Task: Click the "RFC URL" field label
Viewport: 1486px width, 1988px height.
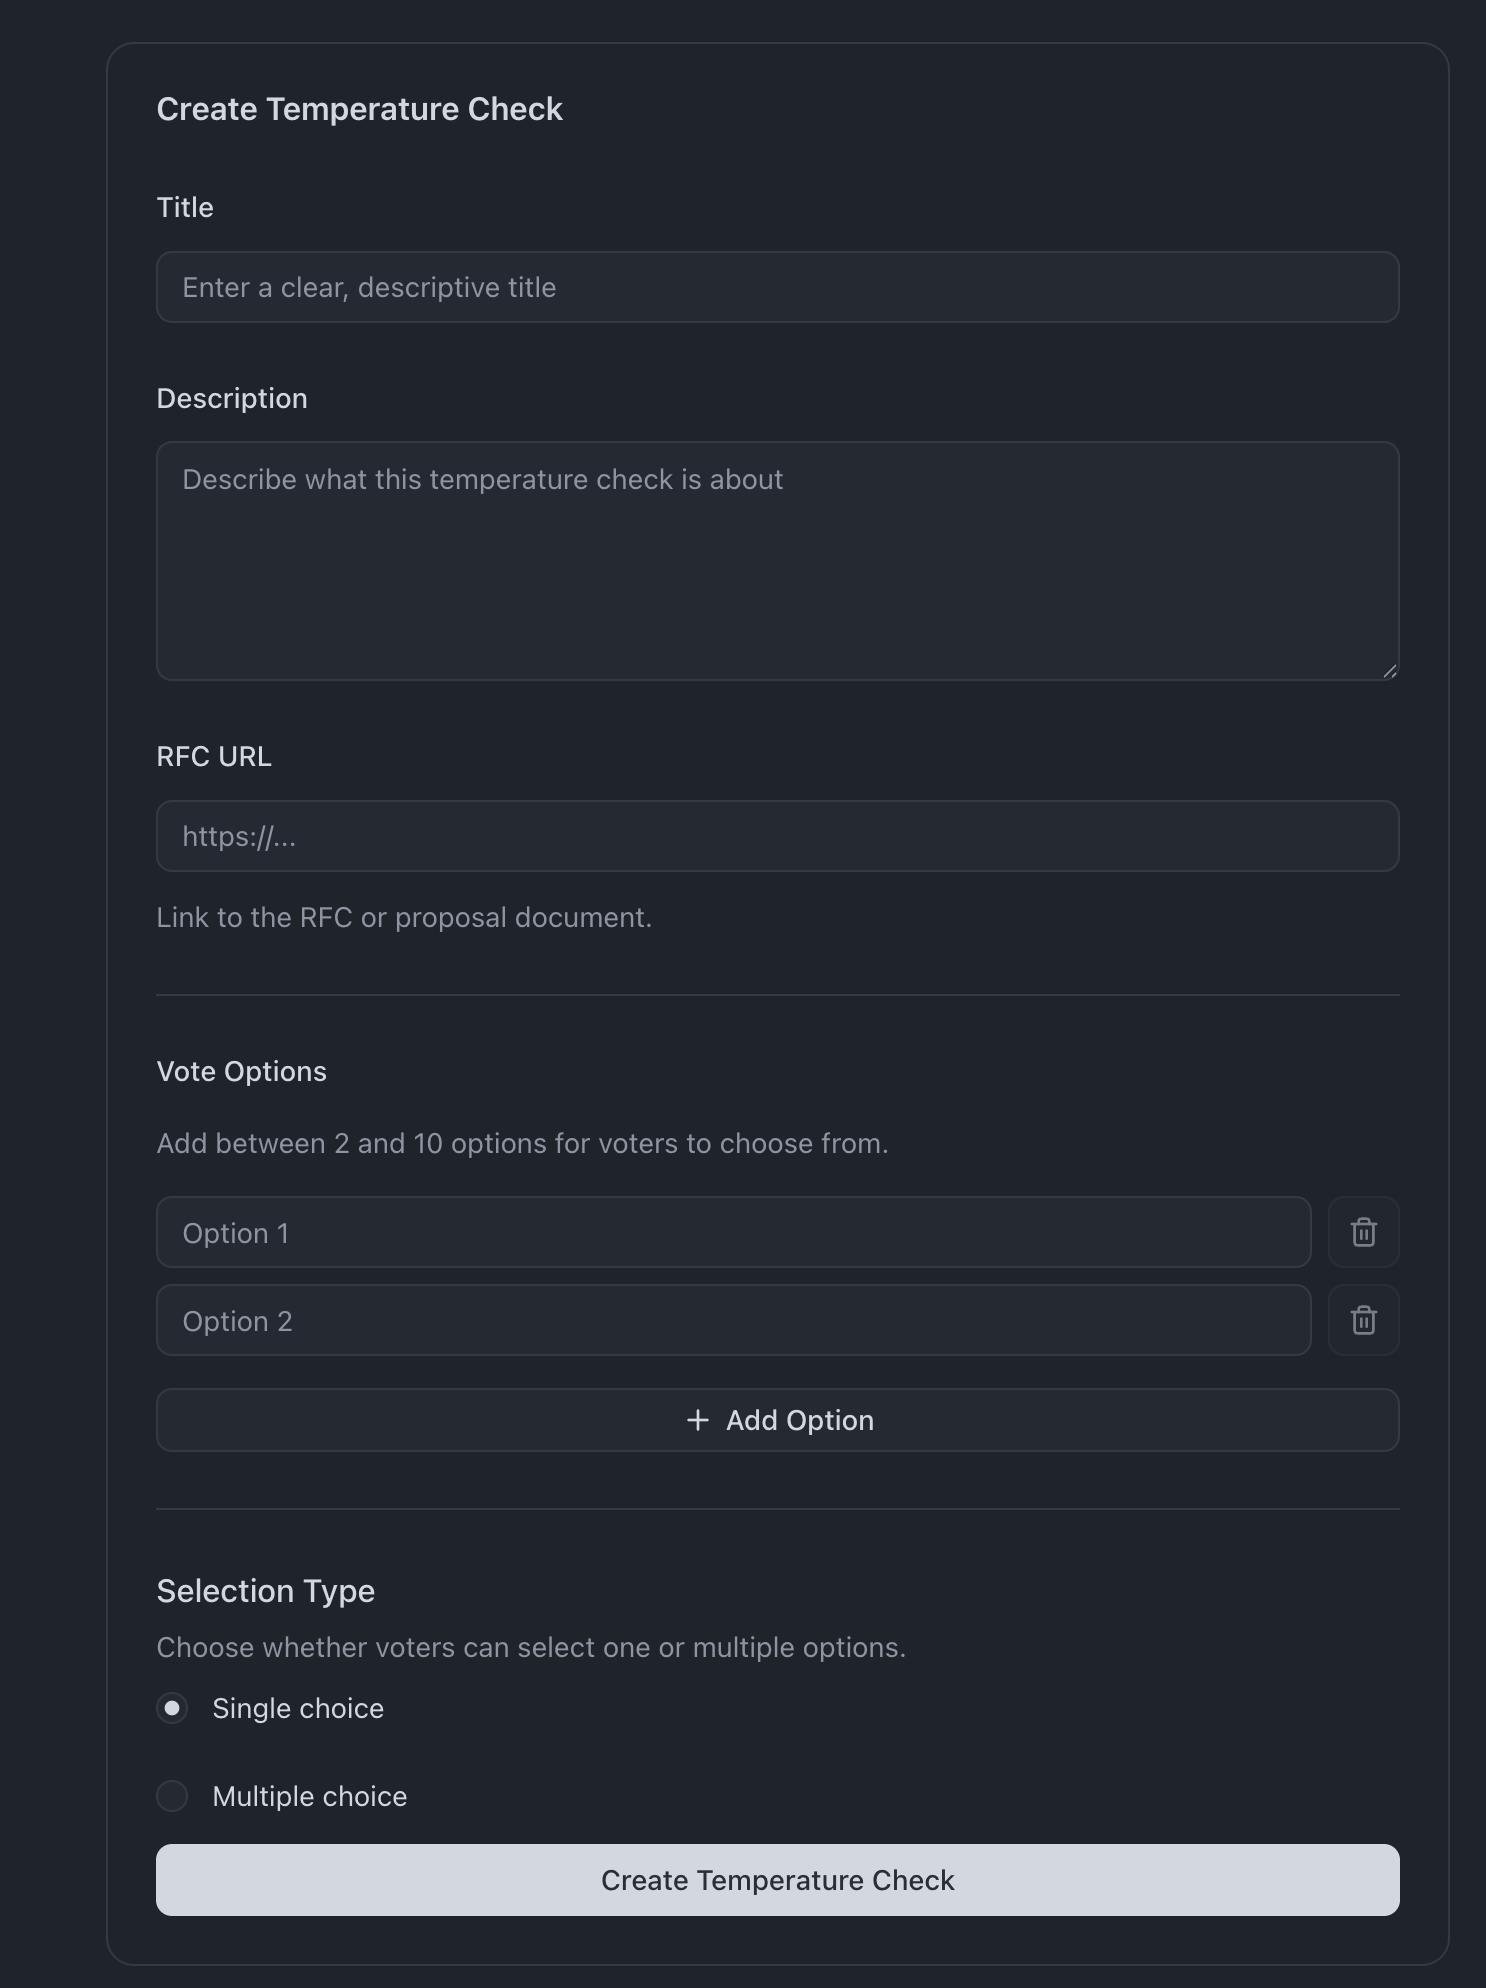Action: click(x=214, y=756)
